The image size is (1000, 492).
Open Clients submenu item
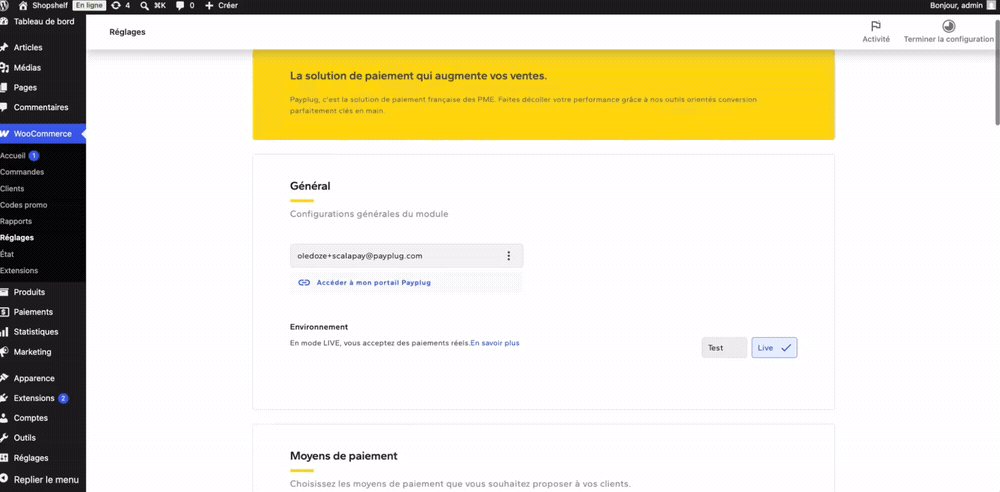[x=12, y=189]
